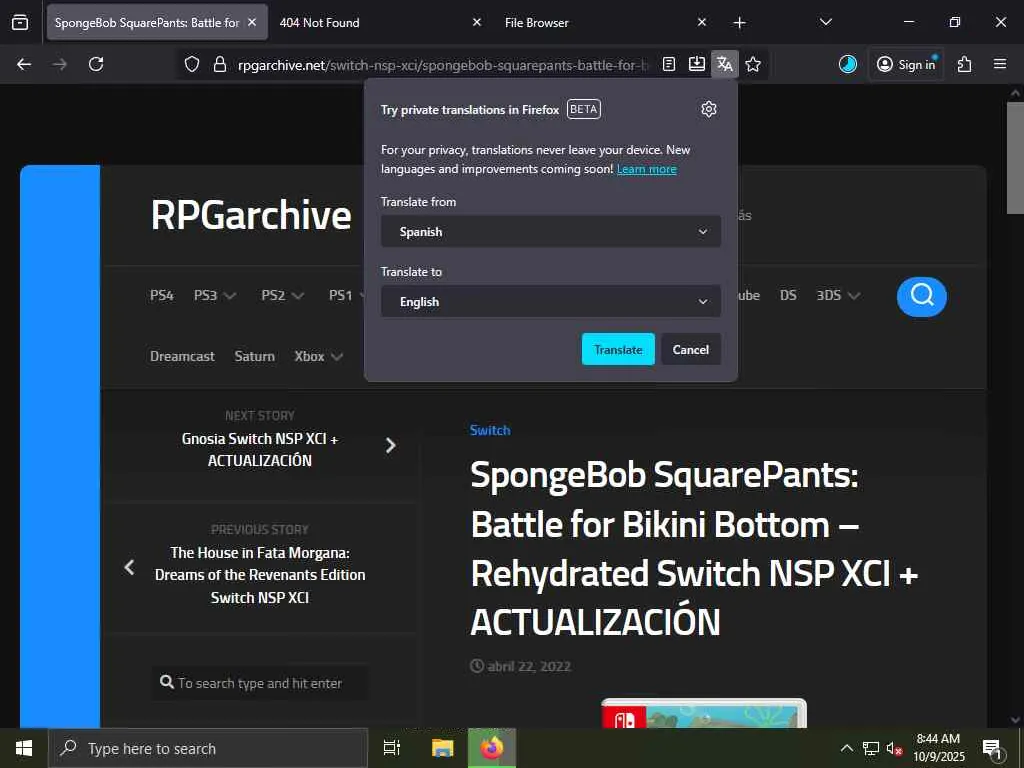Click the translate page icon
The image size is (1024, 768).
coord(725,64)
